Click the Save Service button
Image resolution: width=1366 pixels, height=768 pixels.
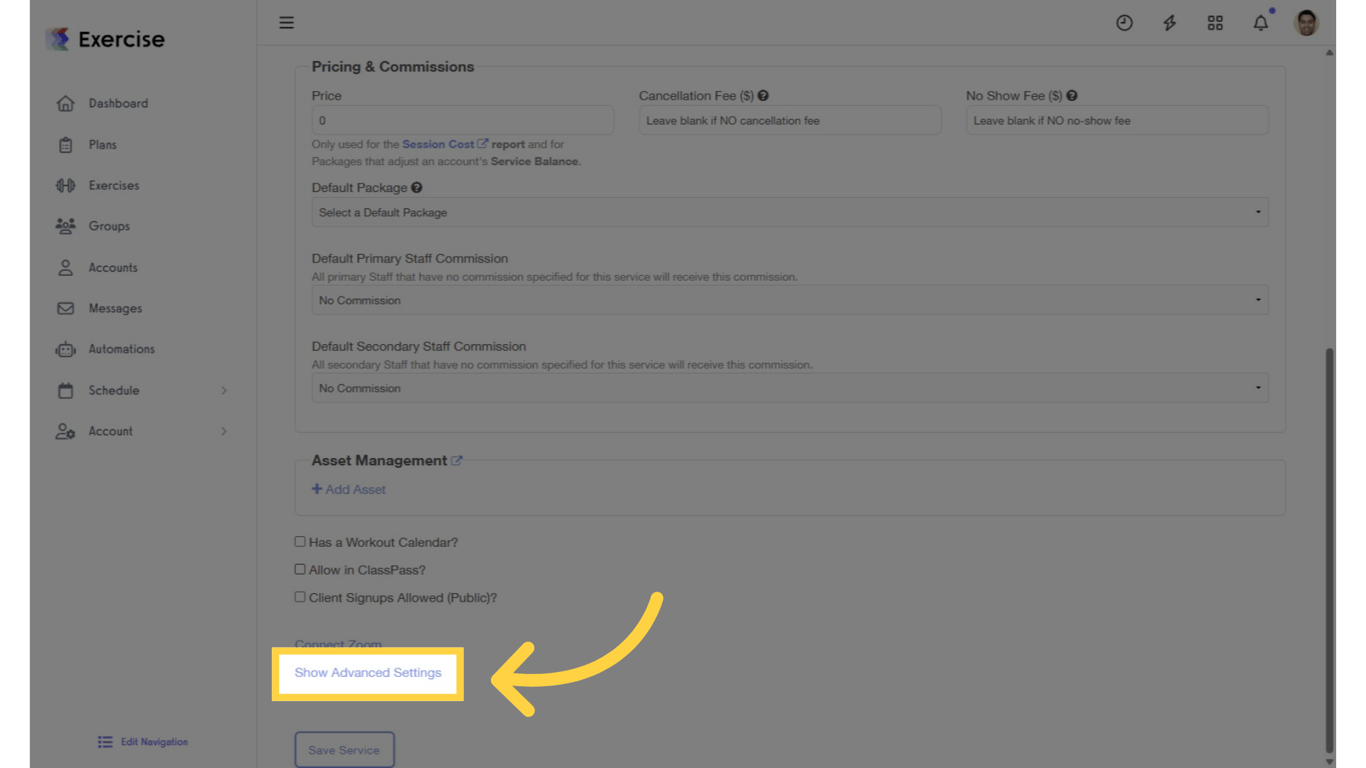(344, 749)
